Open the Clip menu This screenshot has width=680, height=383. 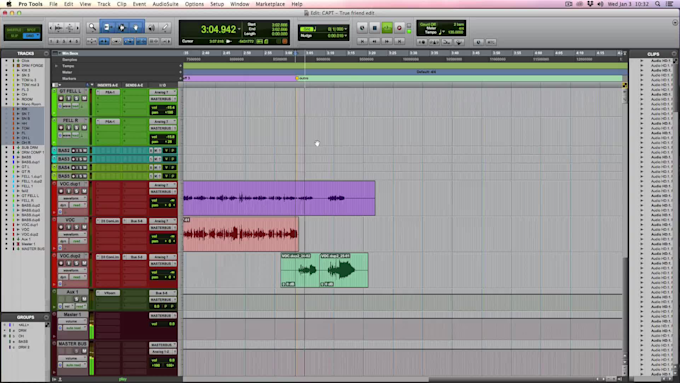[121, 4]
